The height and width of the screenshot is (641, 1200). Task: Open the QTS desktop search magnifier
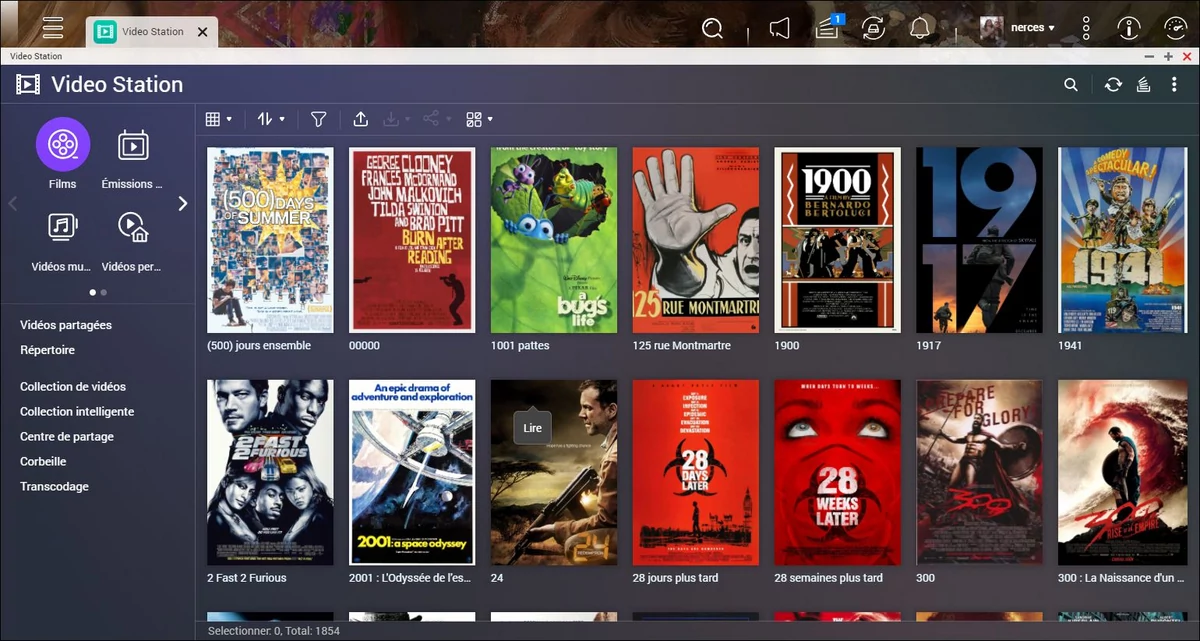tap(712, 28)
